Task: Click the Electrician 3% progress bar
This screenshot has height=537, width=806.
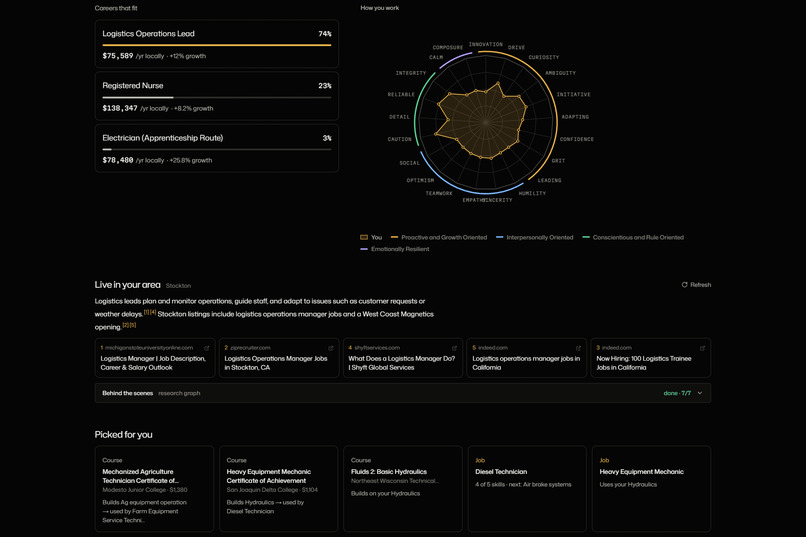Action: tap(216, 150)
